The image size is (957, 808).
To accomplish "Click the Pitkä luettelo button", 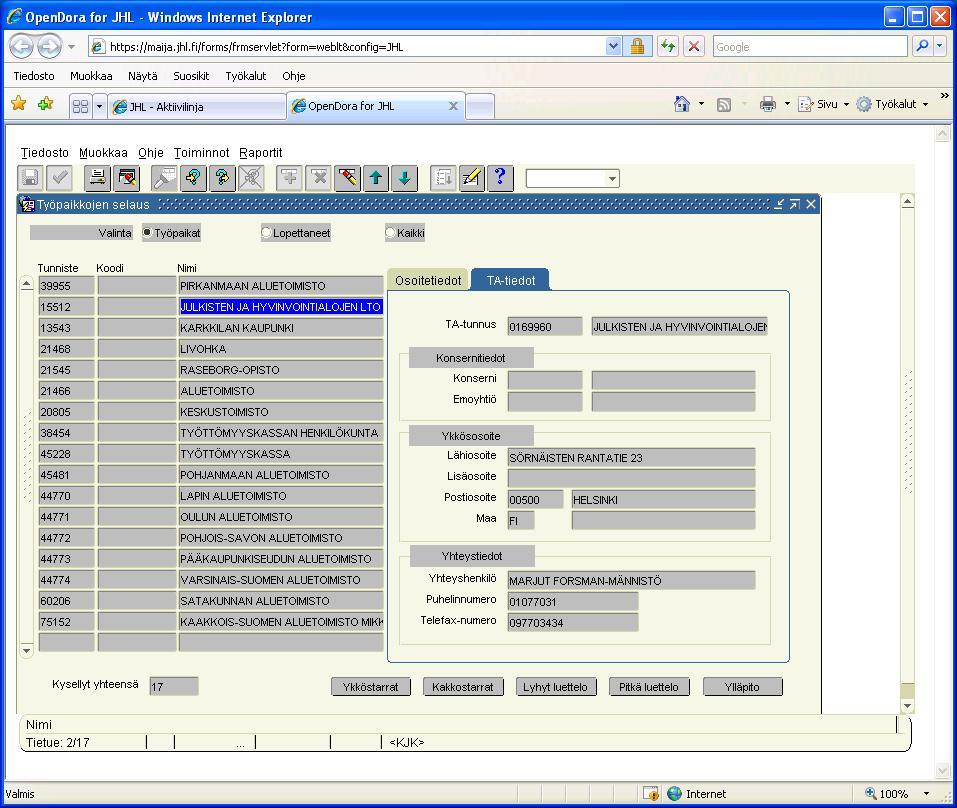I will (x=649, y=687).
